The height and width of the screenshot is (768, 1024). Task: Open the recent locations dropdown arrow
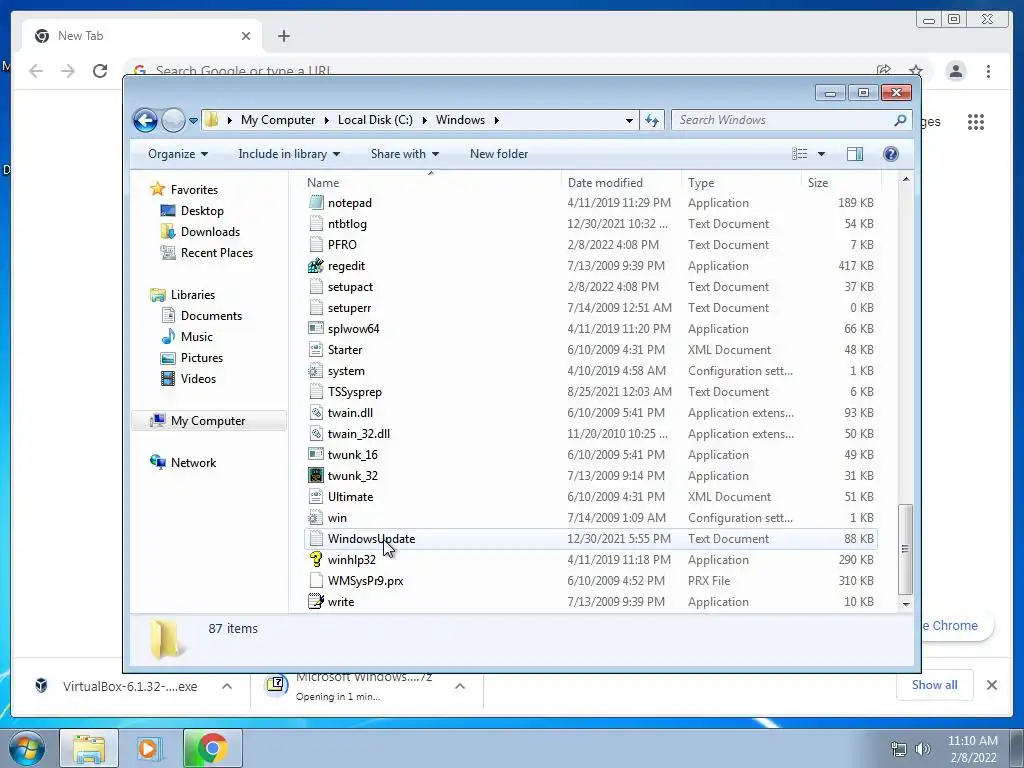tap(193, 121)
